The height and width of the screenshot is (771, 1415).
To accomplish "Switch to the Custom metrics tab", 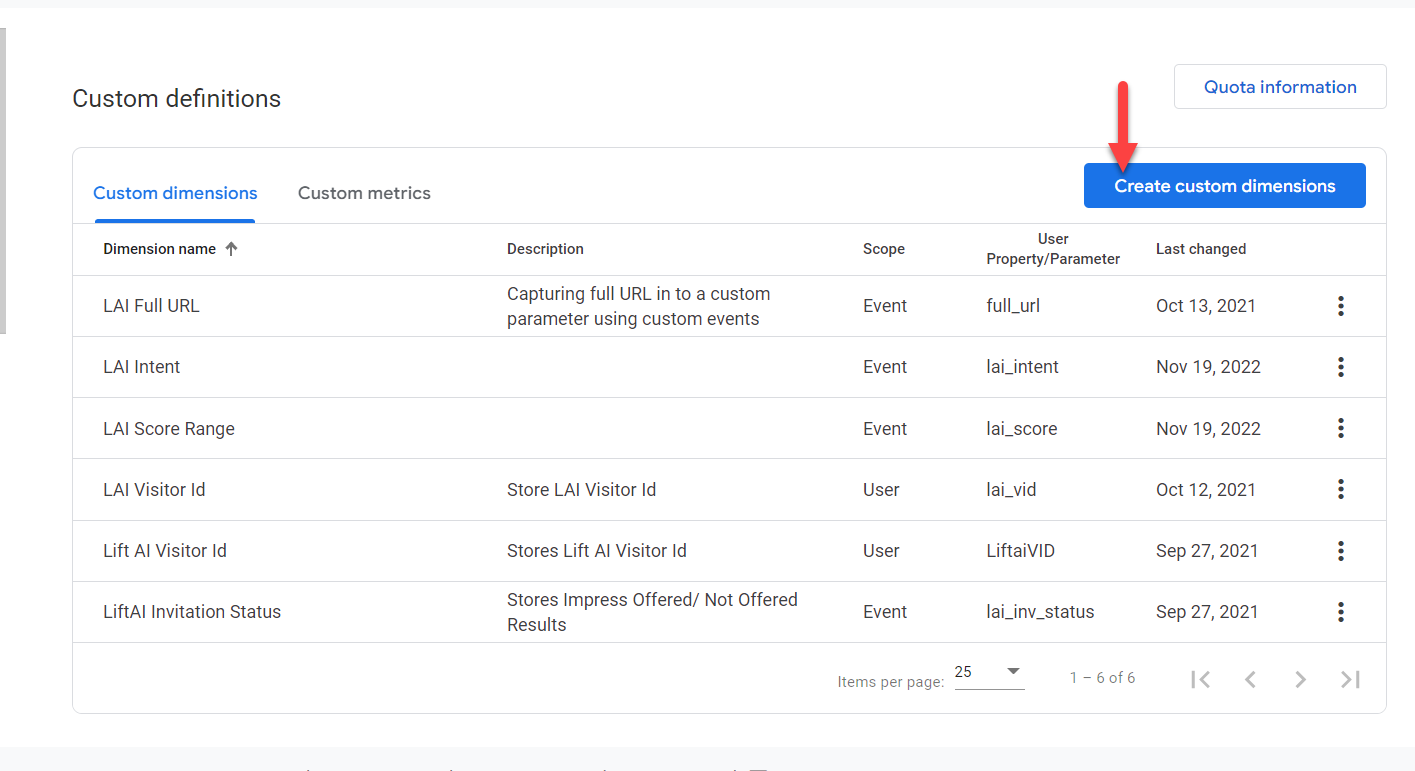I will [x=364, y=193].
